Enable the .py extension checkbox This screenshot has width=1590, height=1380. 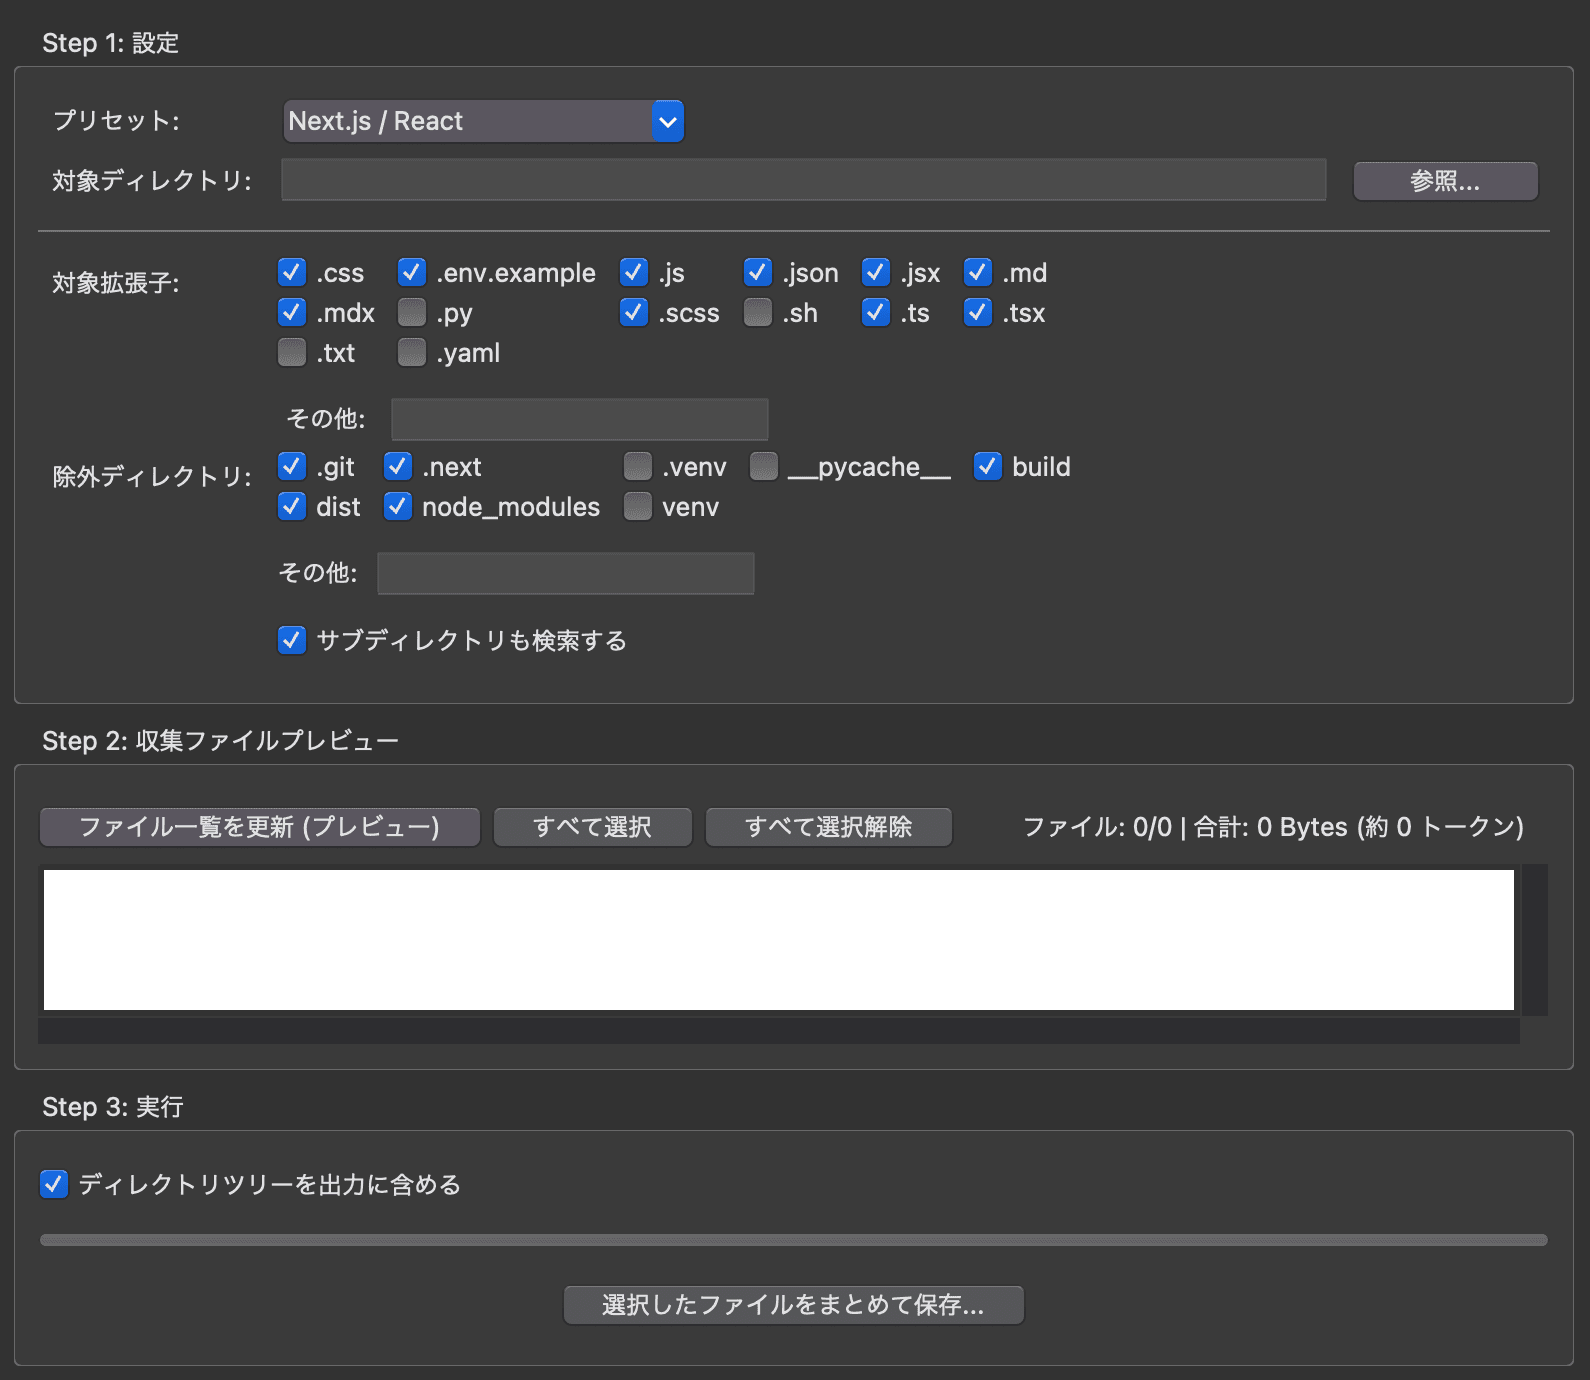click(411, 312)
